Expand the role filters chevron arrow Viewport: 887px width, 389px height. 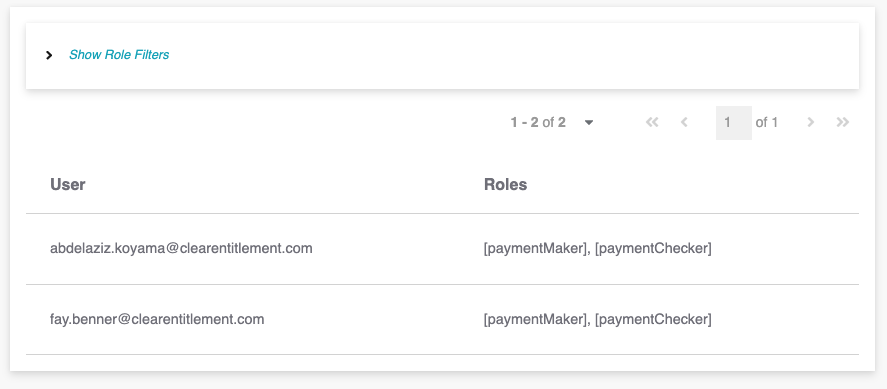49,55
